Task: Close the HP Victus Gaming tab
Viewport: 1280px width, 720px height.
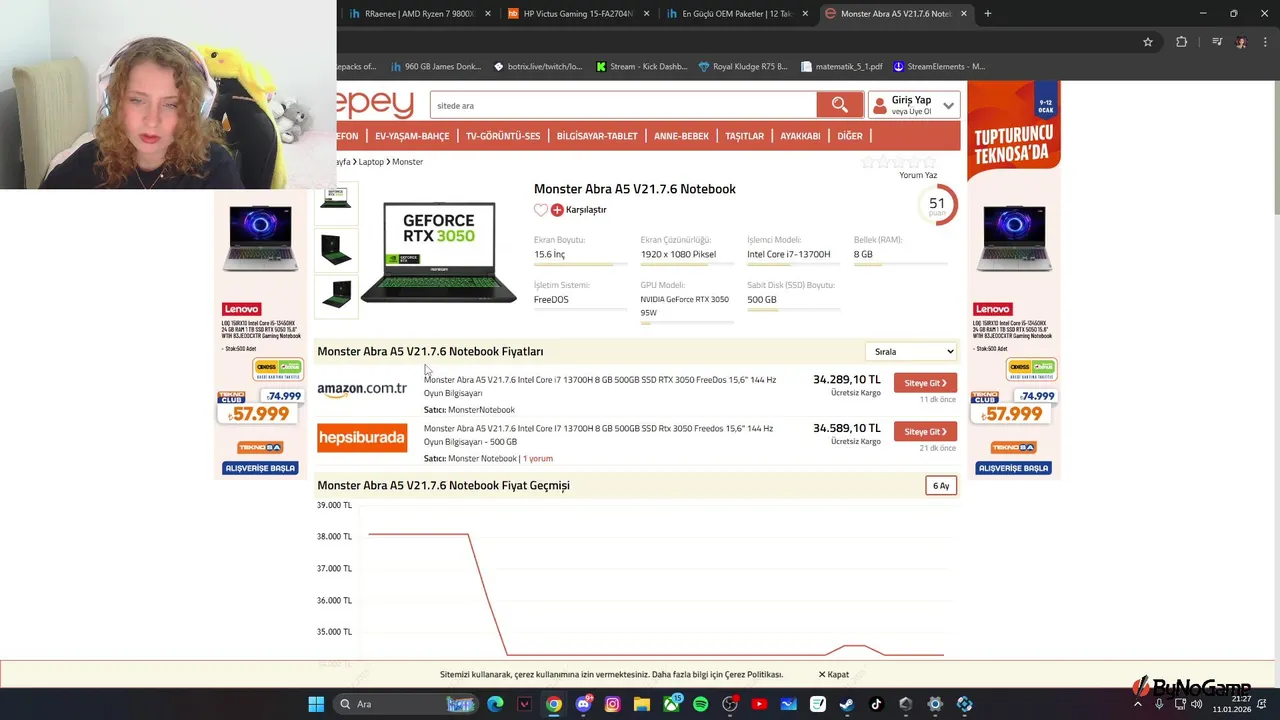Action: point(646,14)
